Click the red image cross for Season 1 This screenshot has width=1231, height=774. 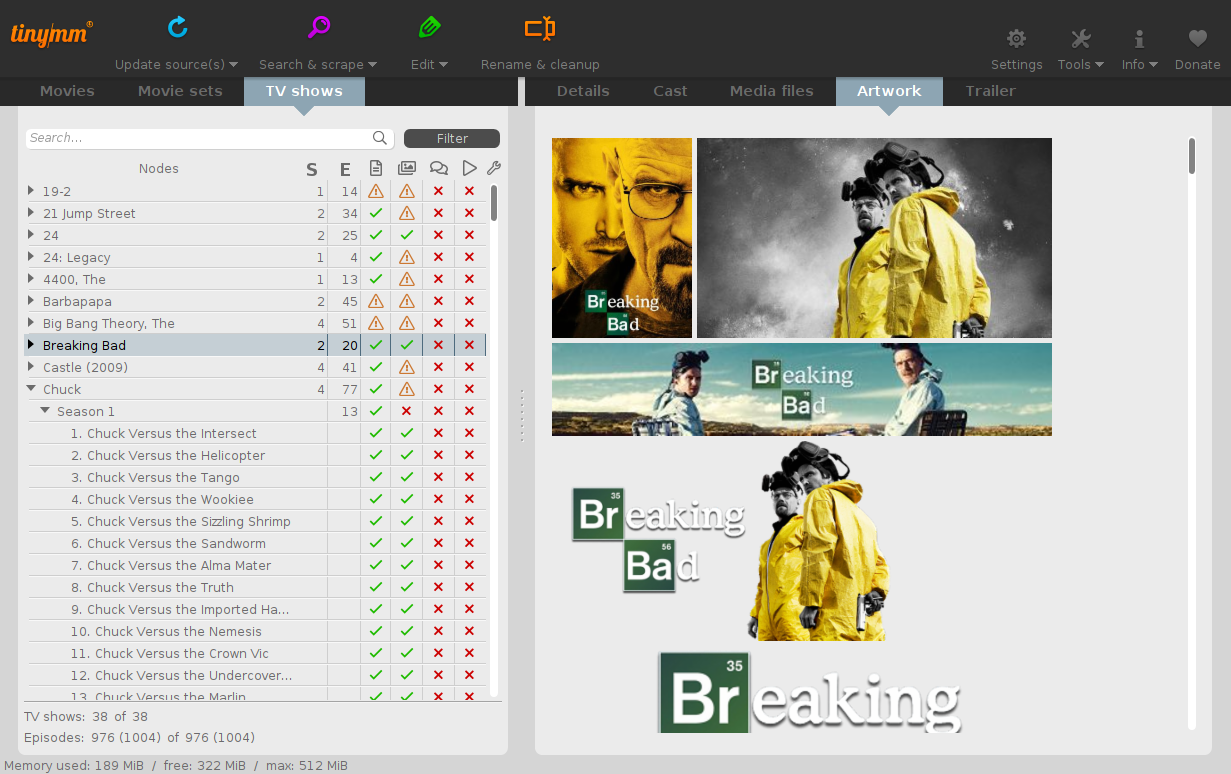click(407, 411)
